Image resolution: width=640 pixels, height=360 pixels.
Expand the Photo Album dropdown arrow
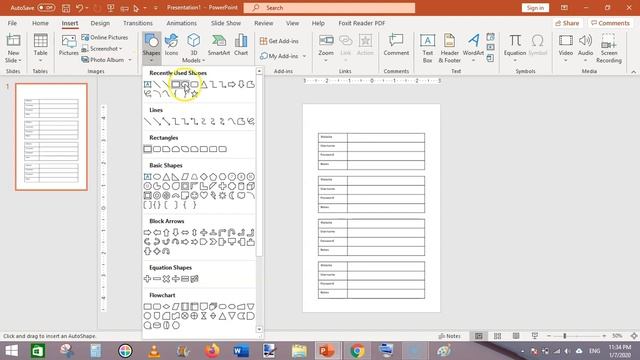click(130, 60)
